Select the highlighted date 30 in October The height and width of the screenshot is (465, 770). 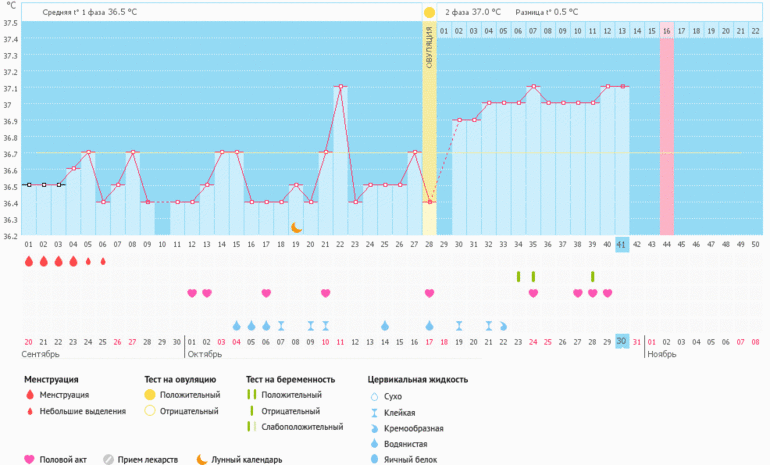coord(621,340)
